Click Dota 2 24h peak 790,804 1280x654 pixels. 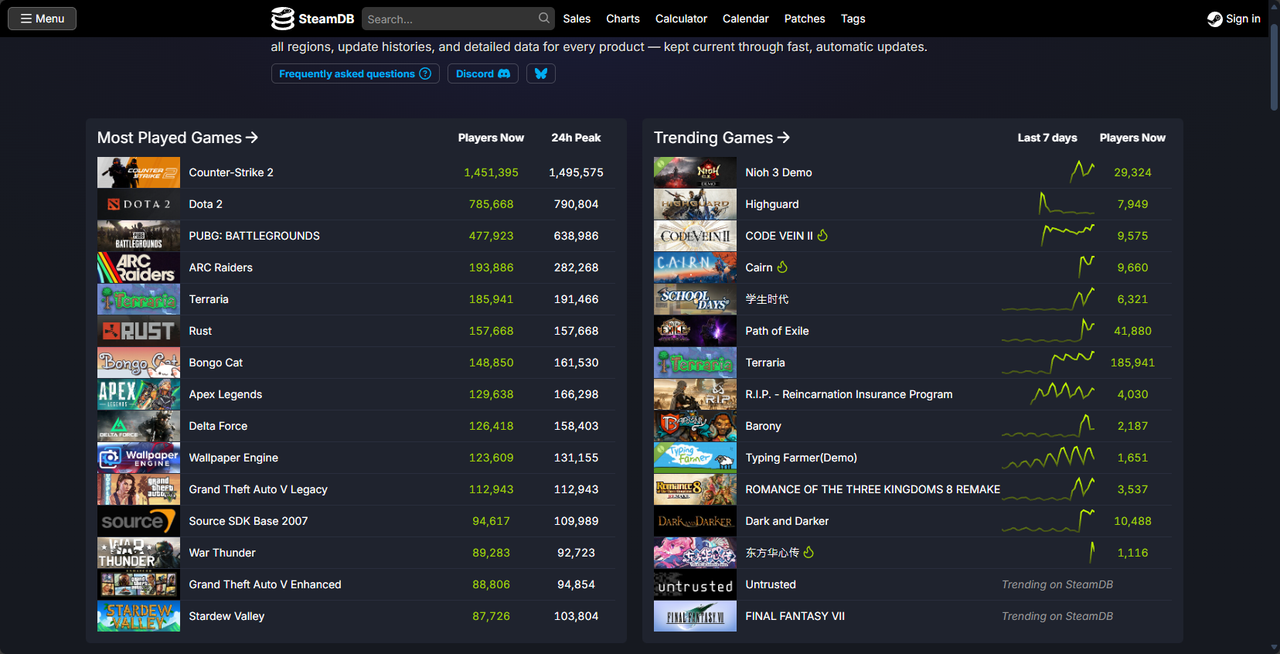point(576,204)
